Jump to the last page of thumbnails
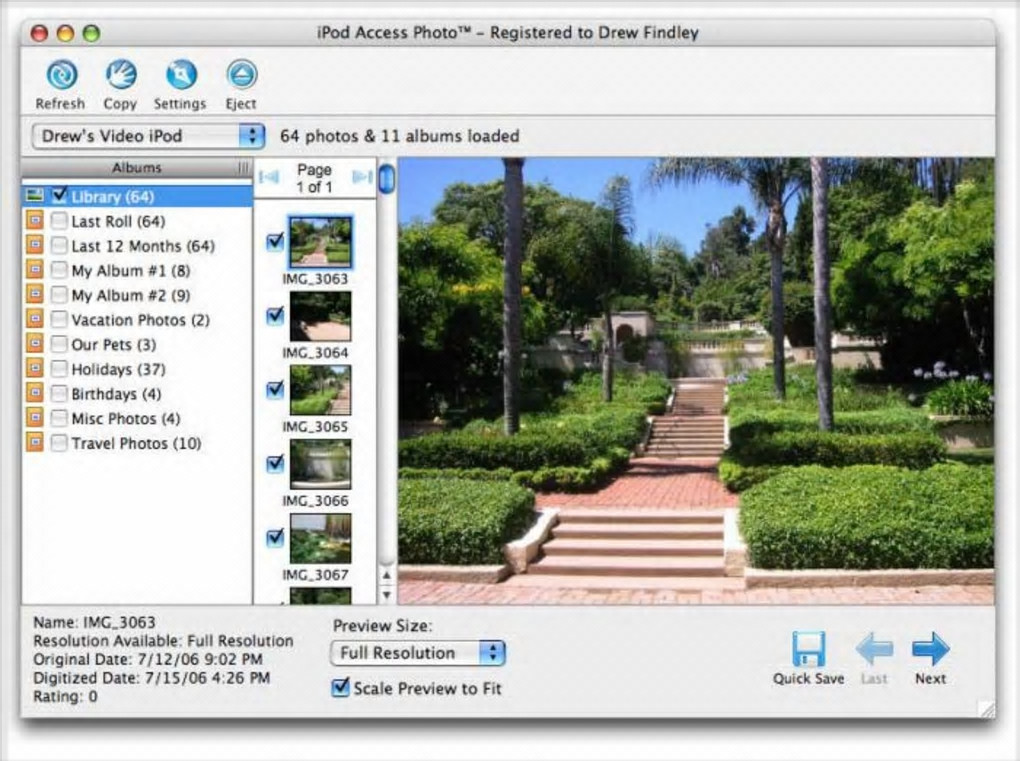This screenshot has width=1020, height=761. [362, 176]
